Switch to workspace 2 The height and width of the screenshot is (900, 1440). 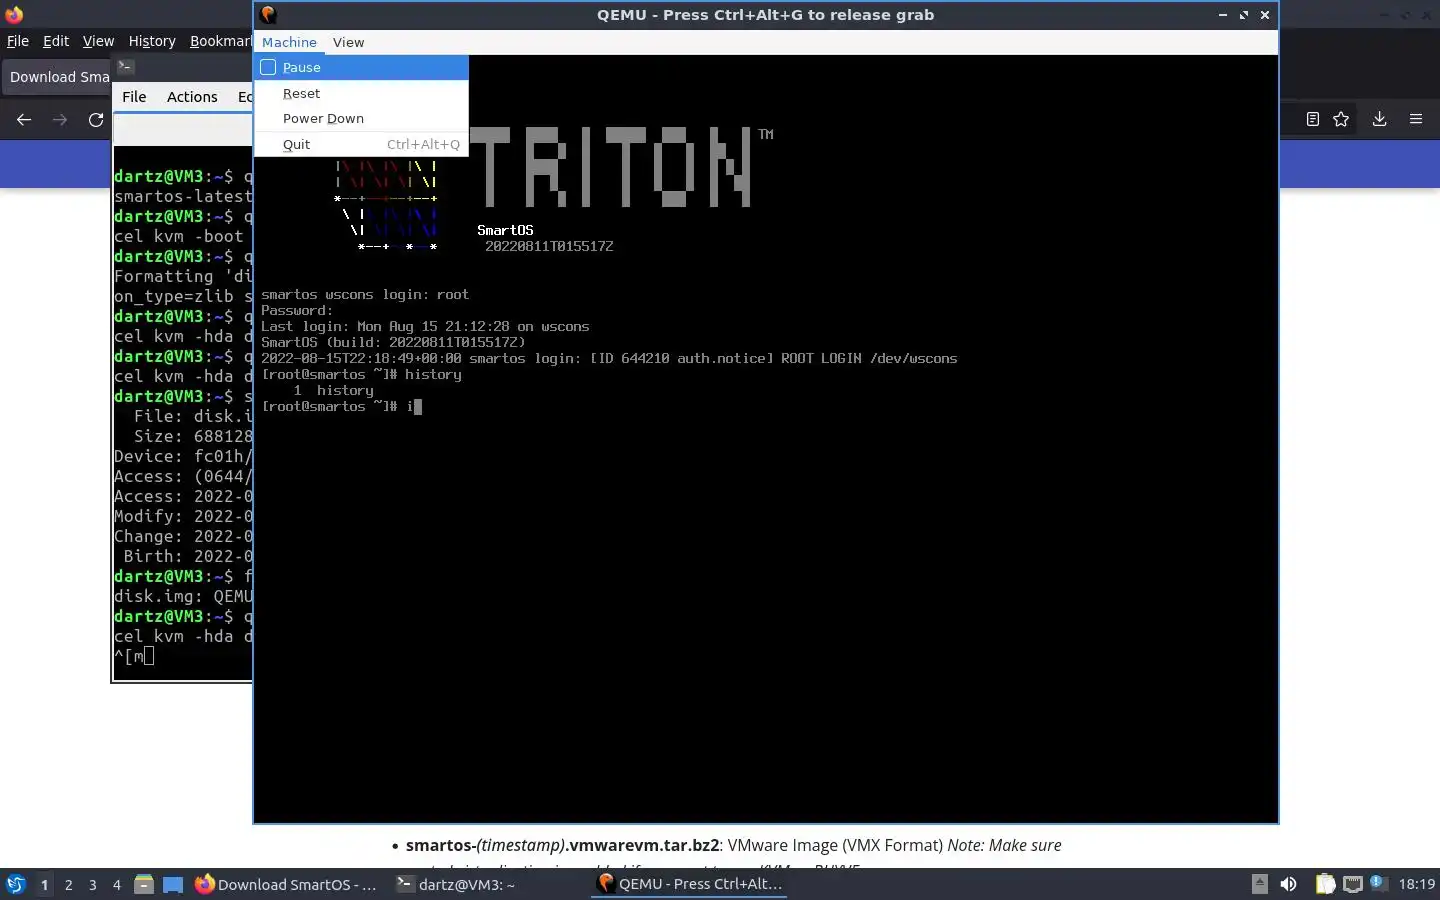point(68,884)
